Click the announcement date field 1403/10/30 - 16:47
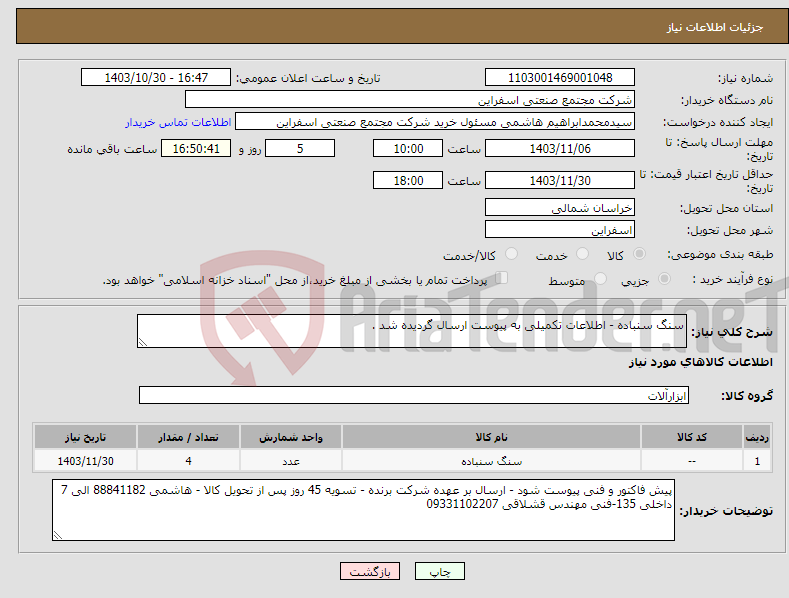Viewport: 789px width, 598px height. point(155,78)
